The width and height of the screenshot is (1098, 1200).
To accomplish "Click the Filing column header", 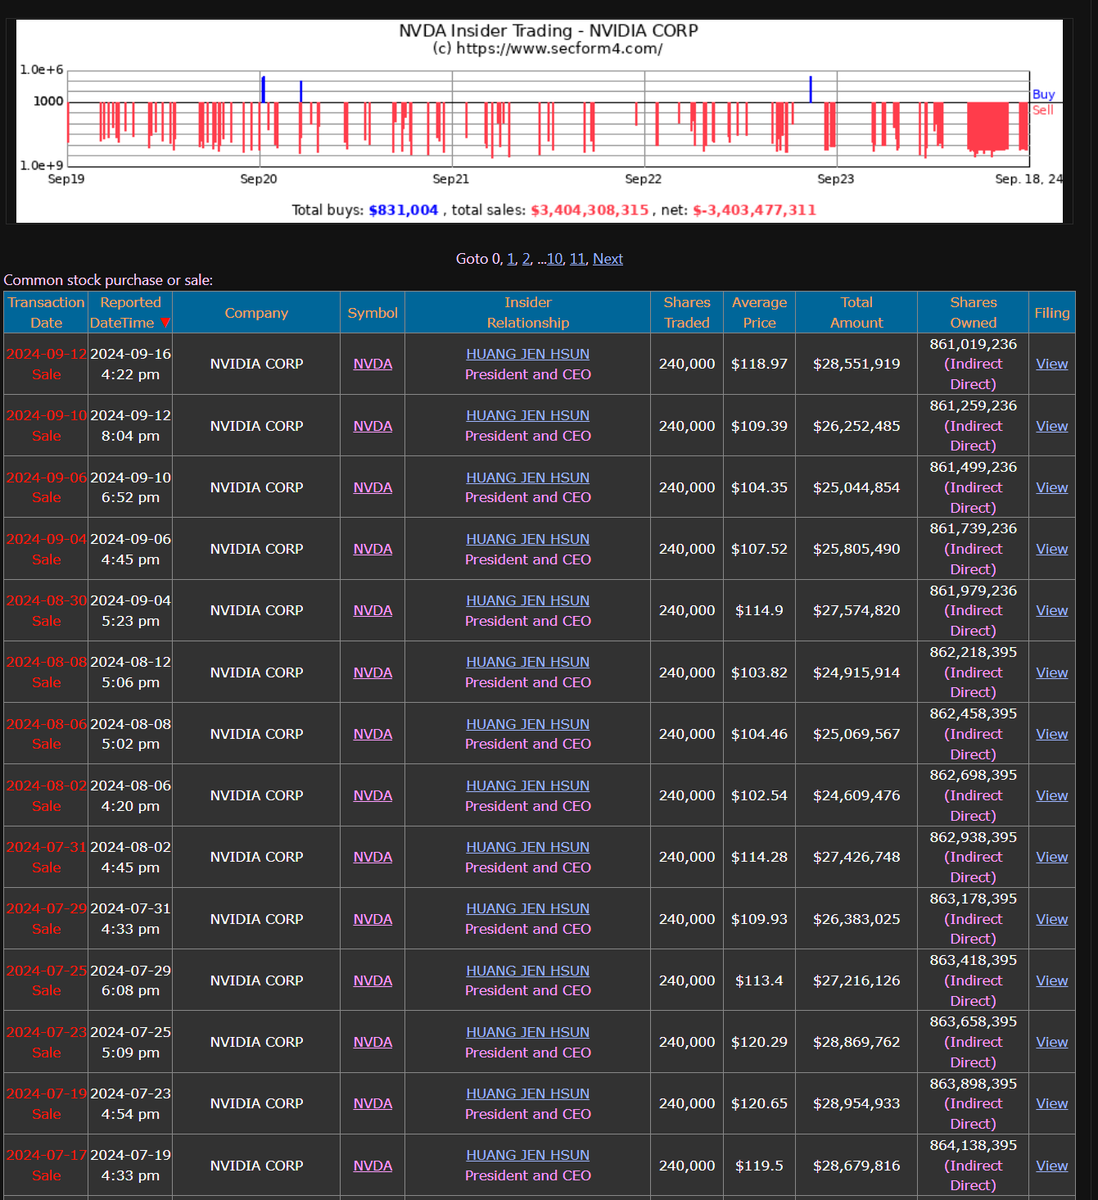I will (1052, 313).
